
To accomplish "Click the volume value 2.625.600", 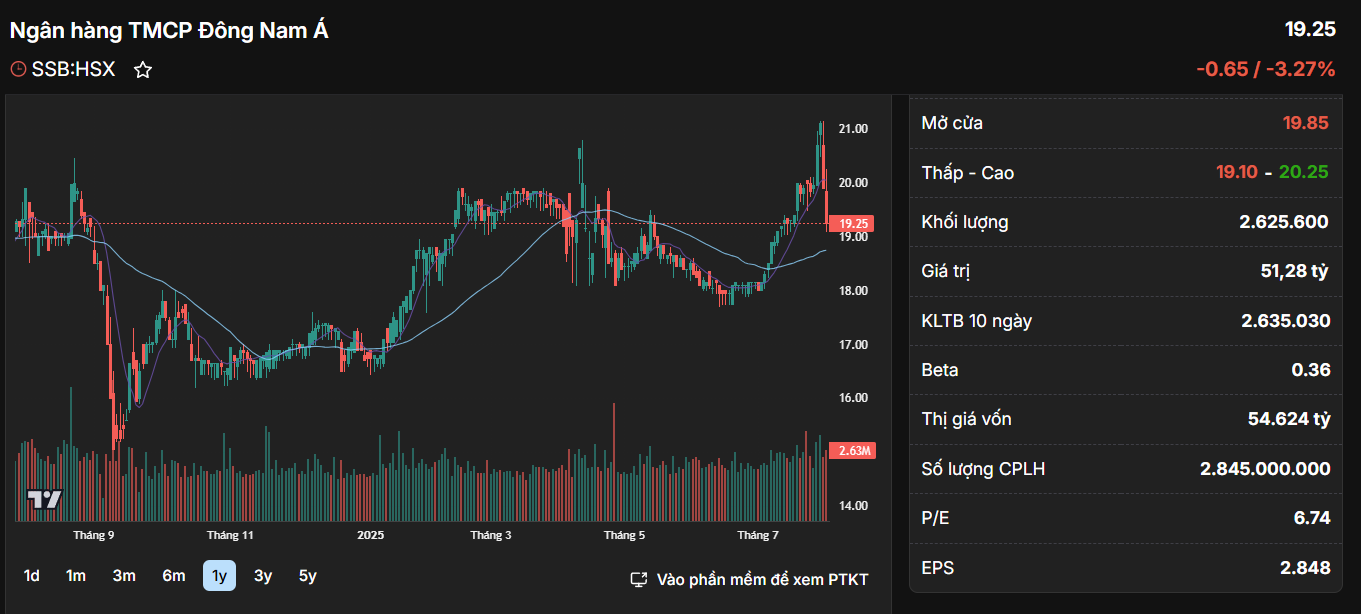I will [x=1284, y=222].
